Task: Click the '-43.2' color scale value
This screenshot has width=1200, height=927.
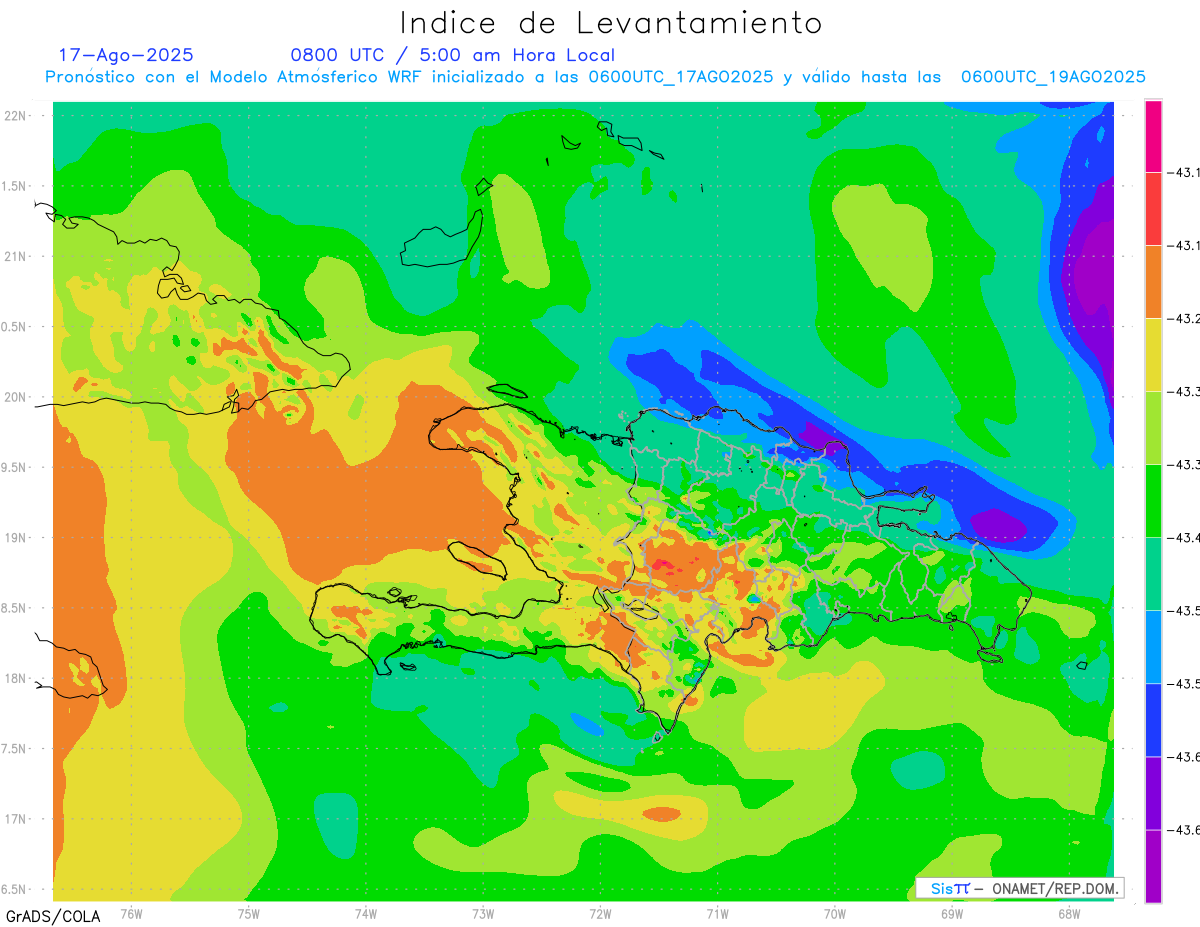Action: point(1184,319)
